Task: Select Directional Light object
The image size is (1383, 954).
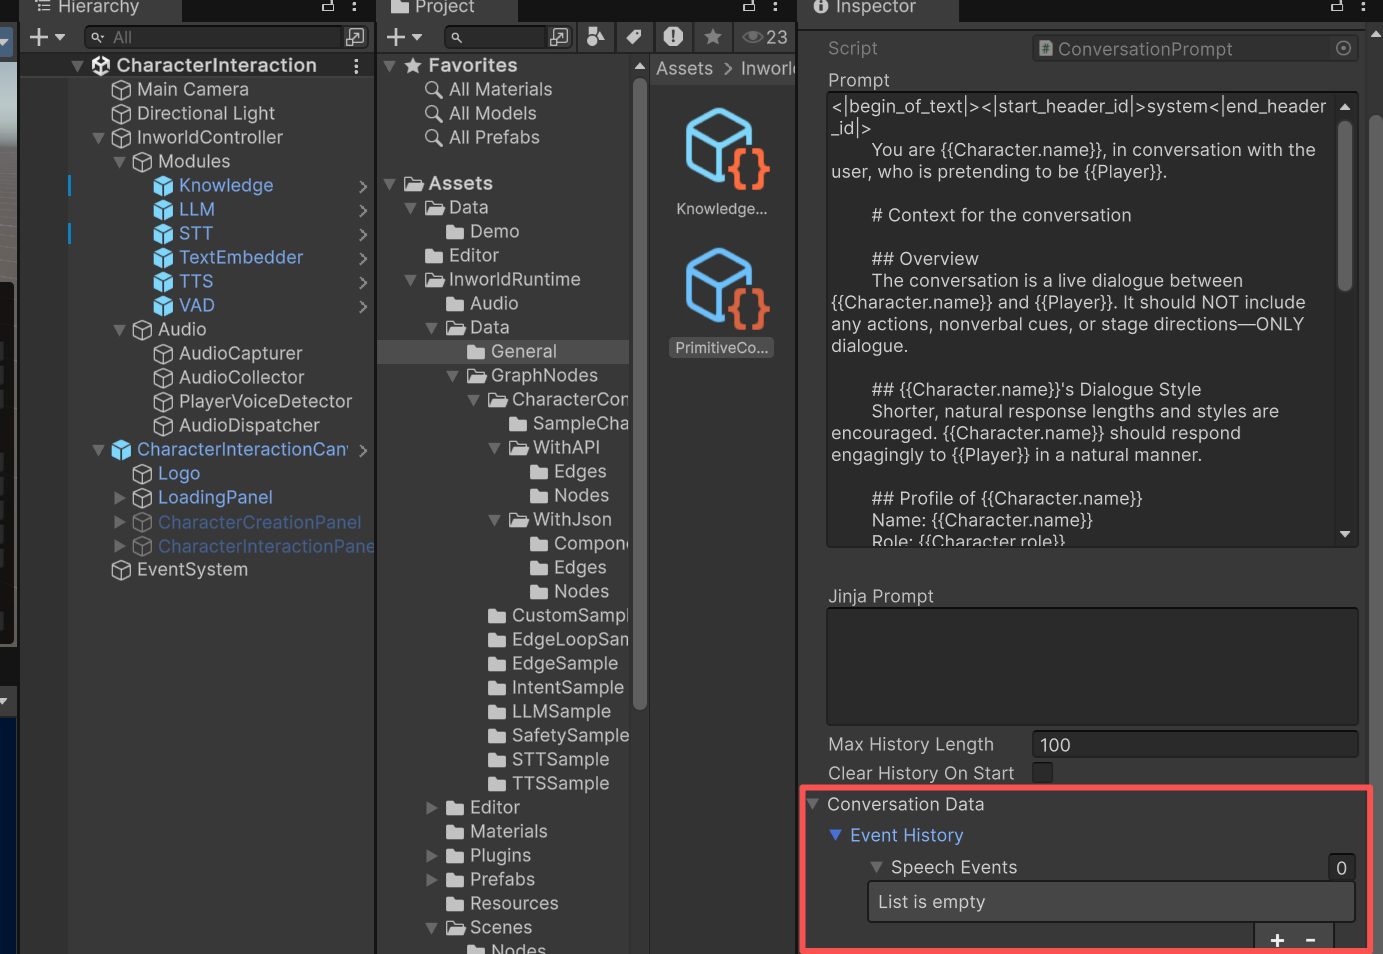Action: click(206, 113)
